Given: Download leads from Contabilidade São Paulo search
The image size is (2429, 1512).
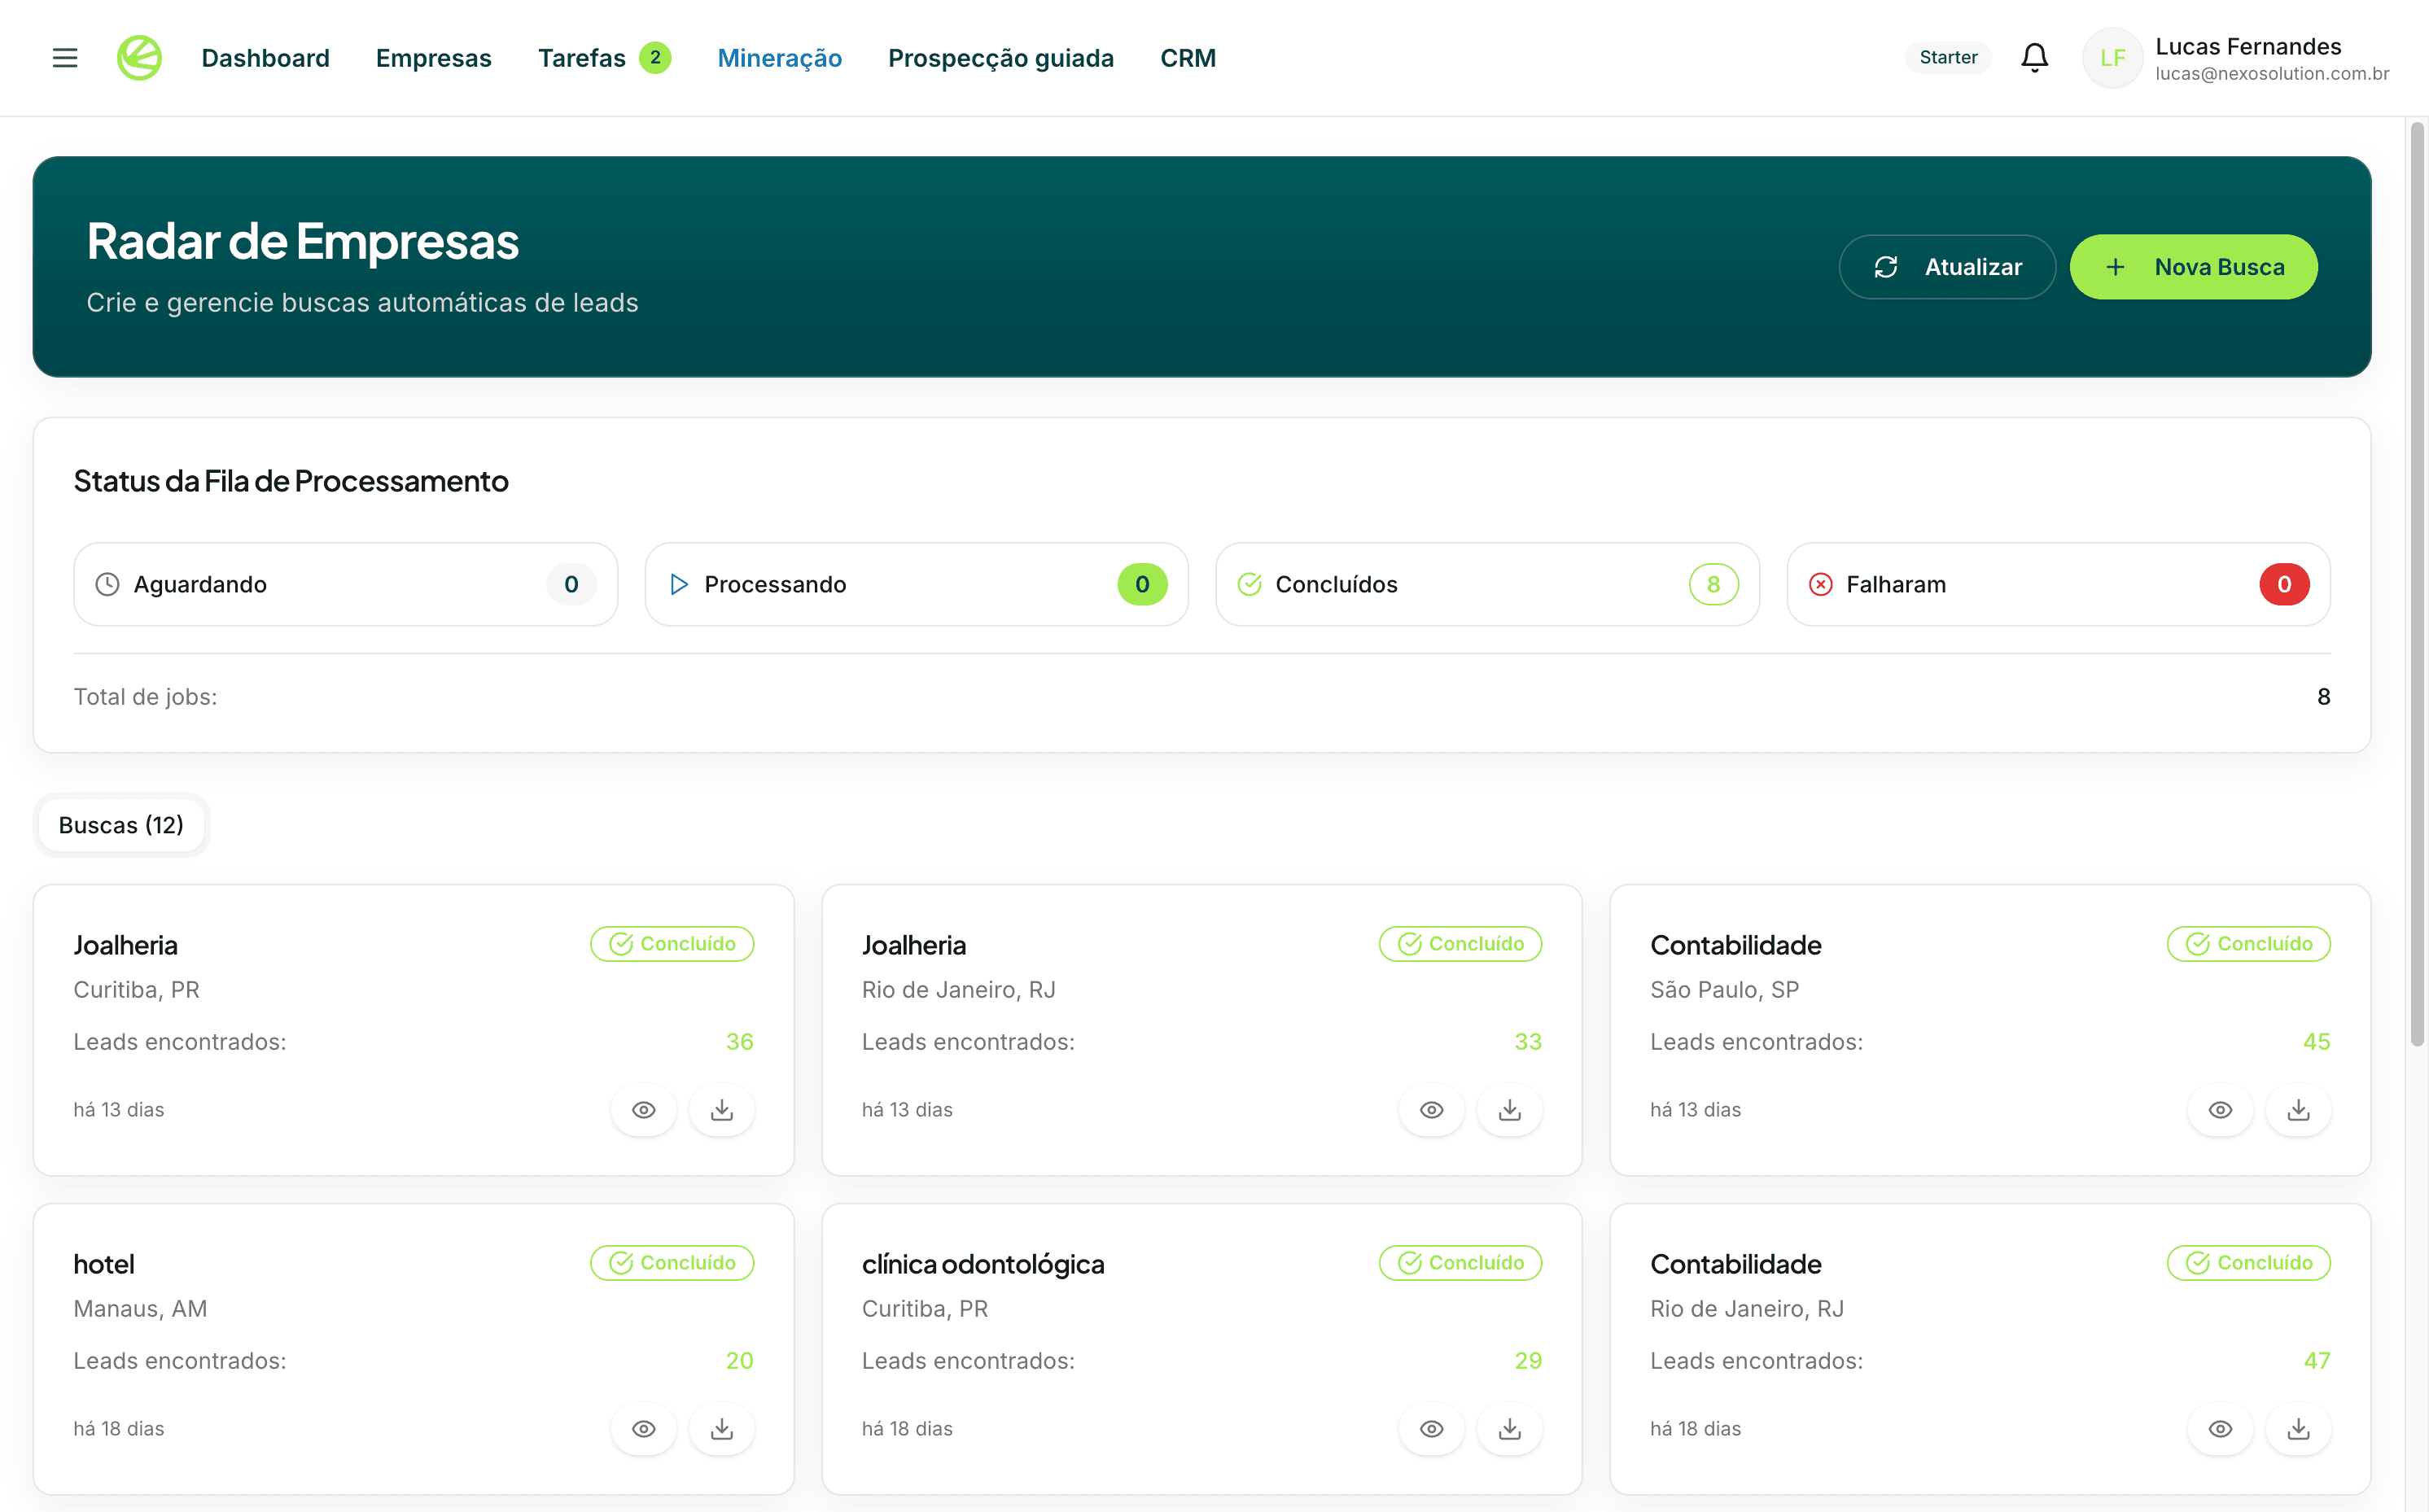Looking at the screenshot, I should [x=2298, y=1110].
